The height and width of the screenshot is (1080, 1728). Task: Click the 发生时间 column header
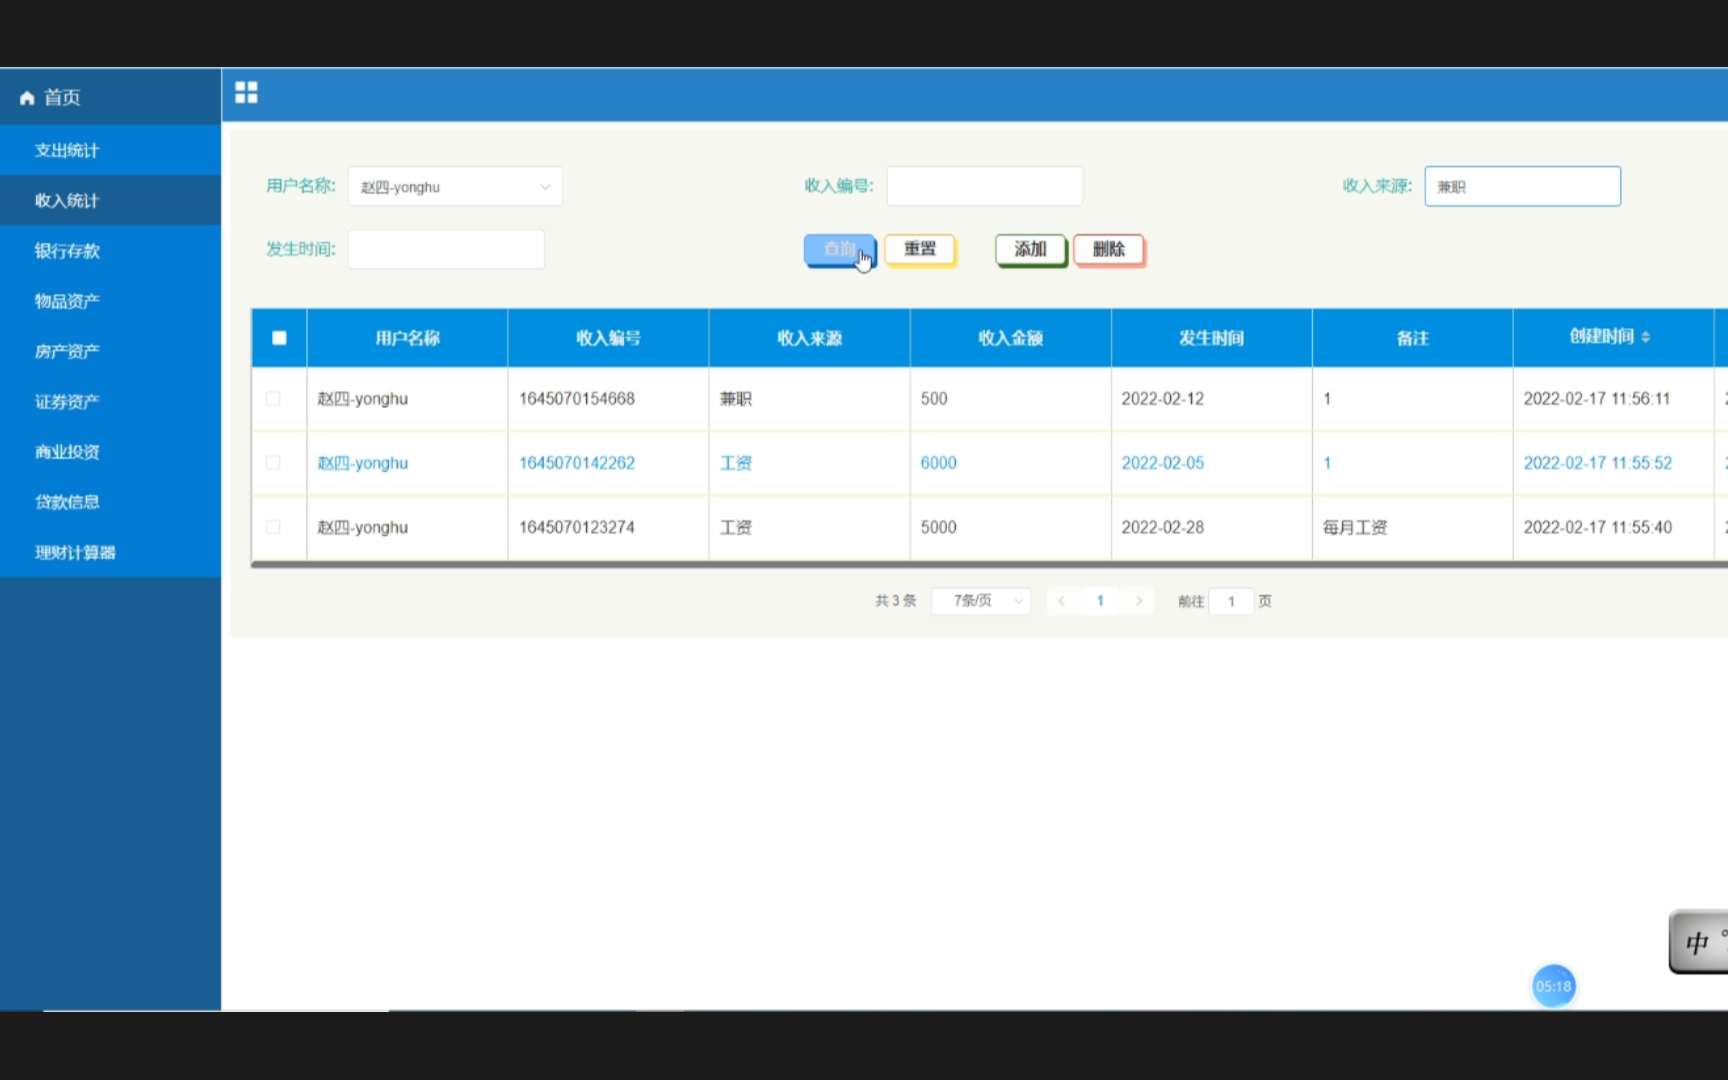pos(1211,338)
